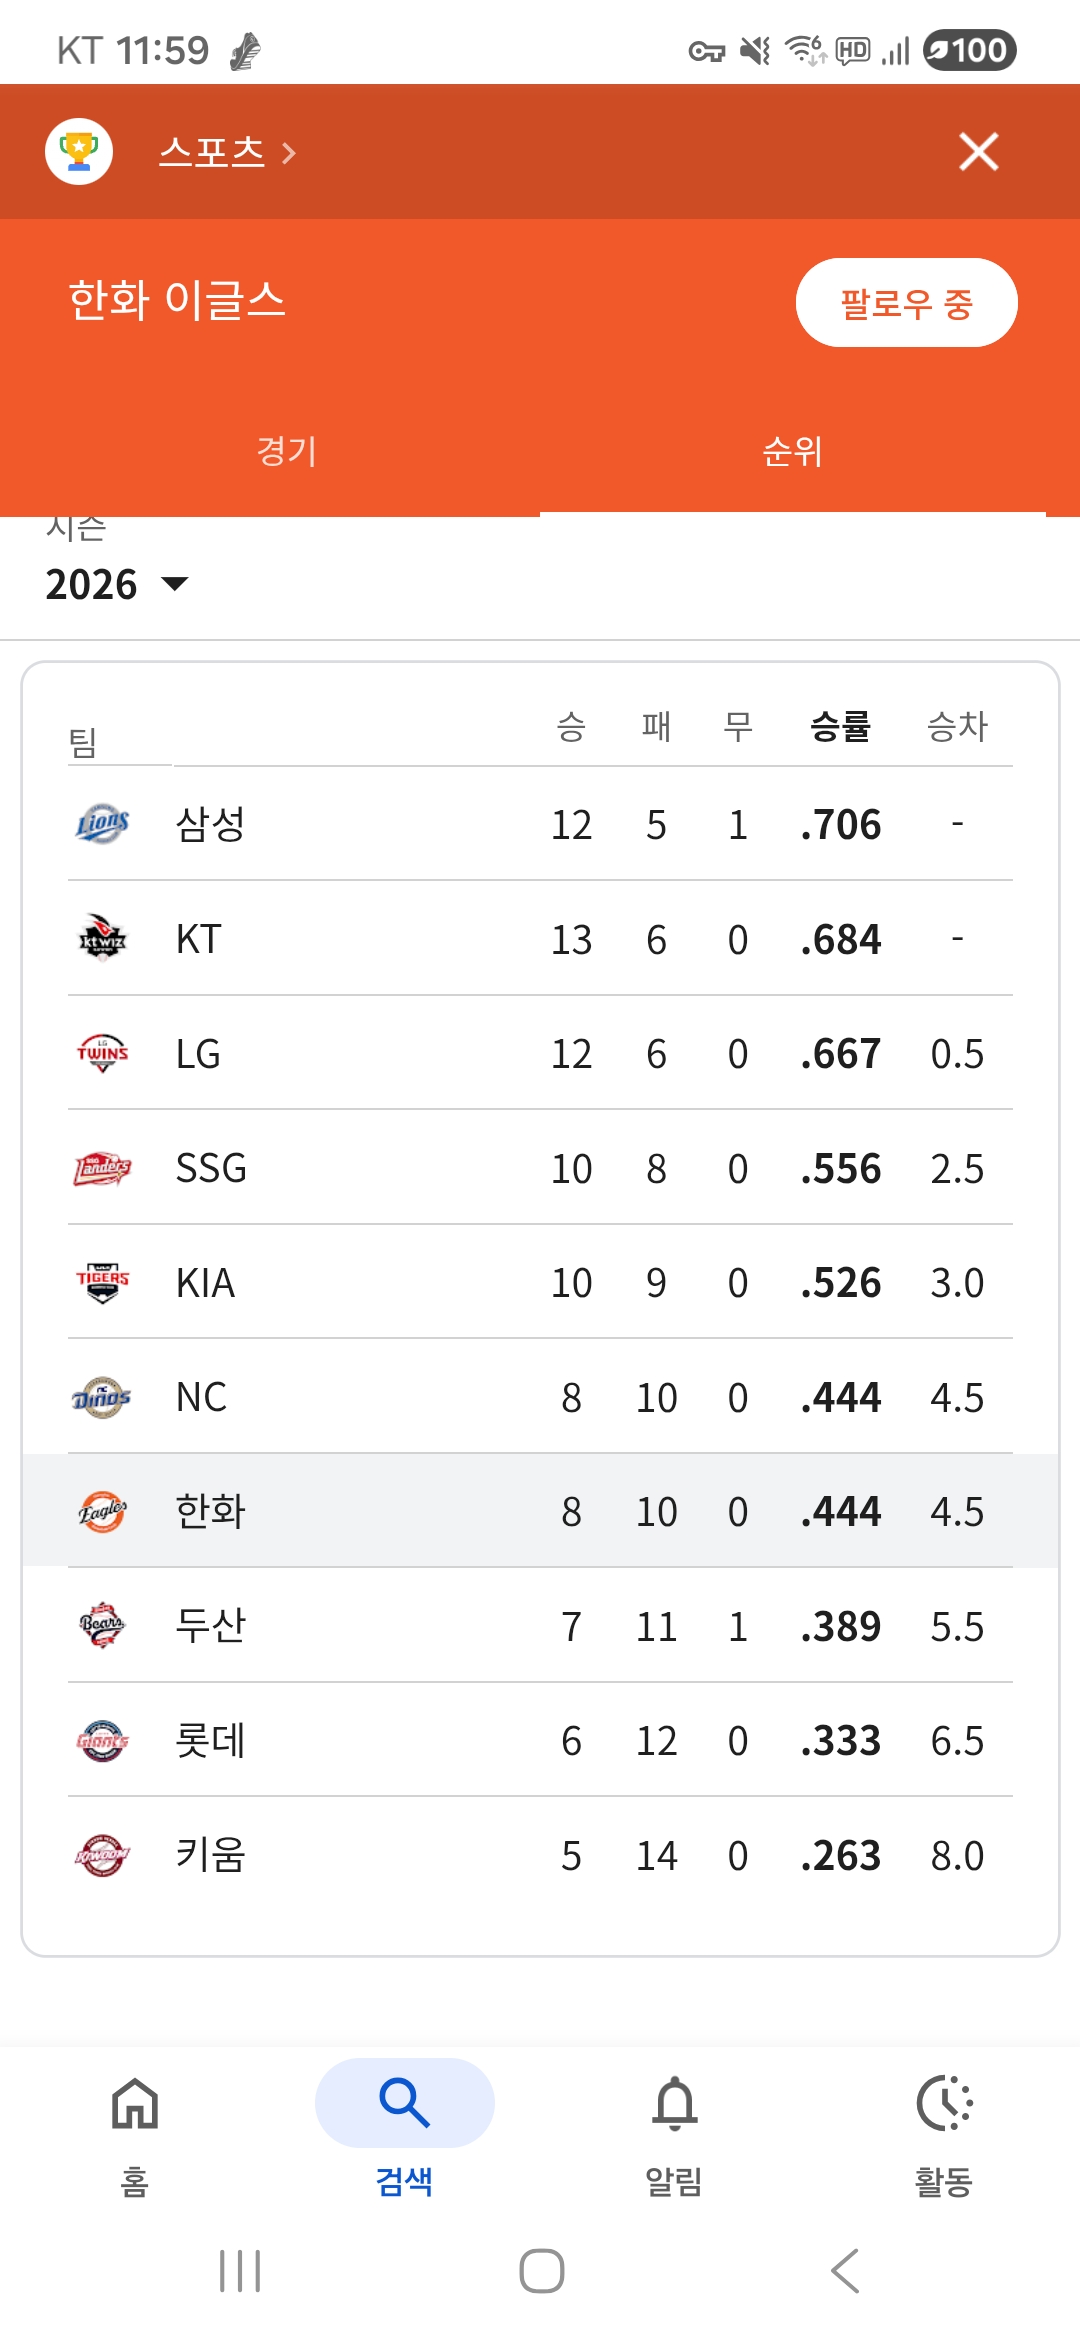Tap the NC Dinos team logo
The width and height of the screenshot is (1080, 2340).
pos(102,1397)
